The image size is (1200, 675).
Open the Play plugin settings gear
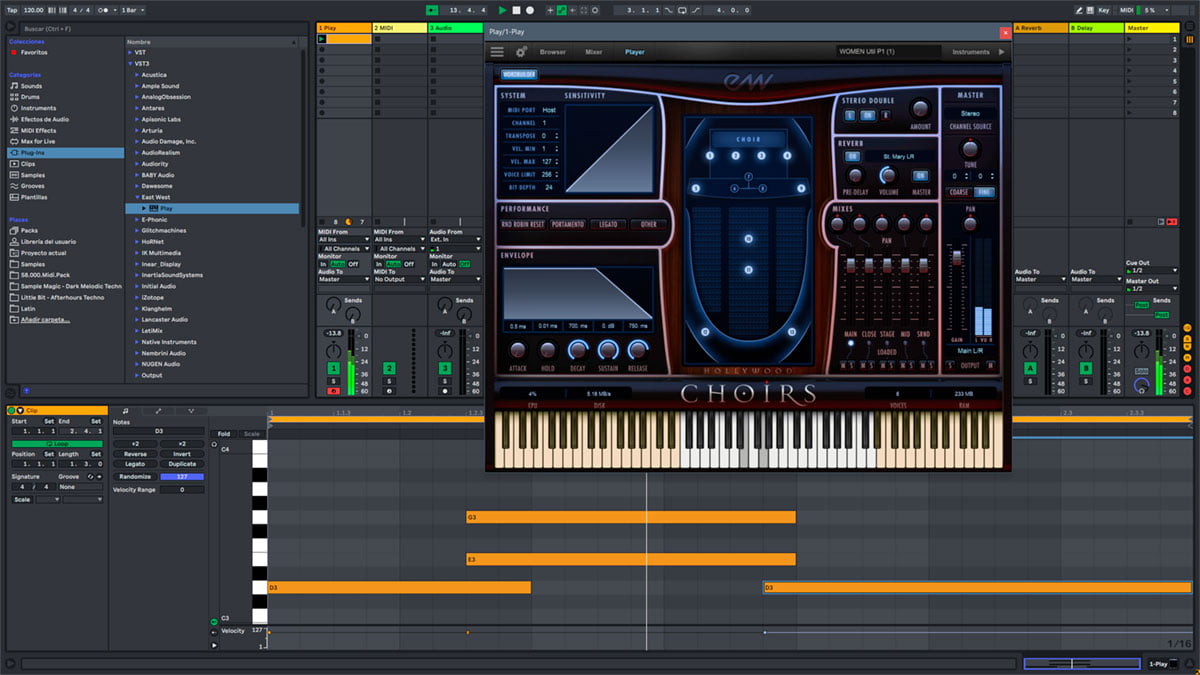pos(521,52)
